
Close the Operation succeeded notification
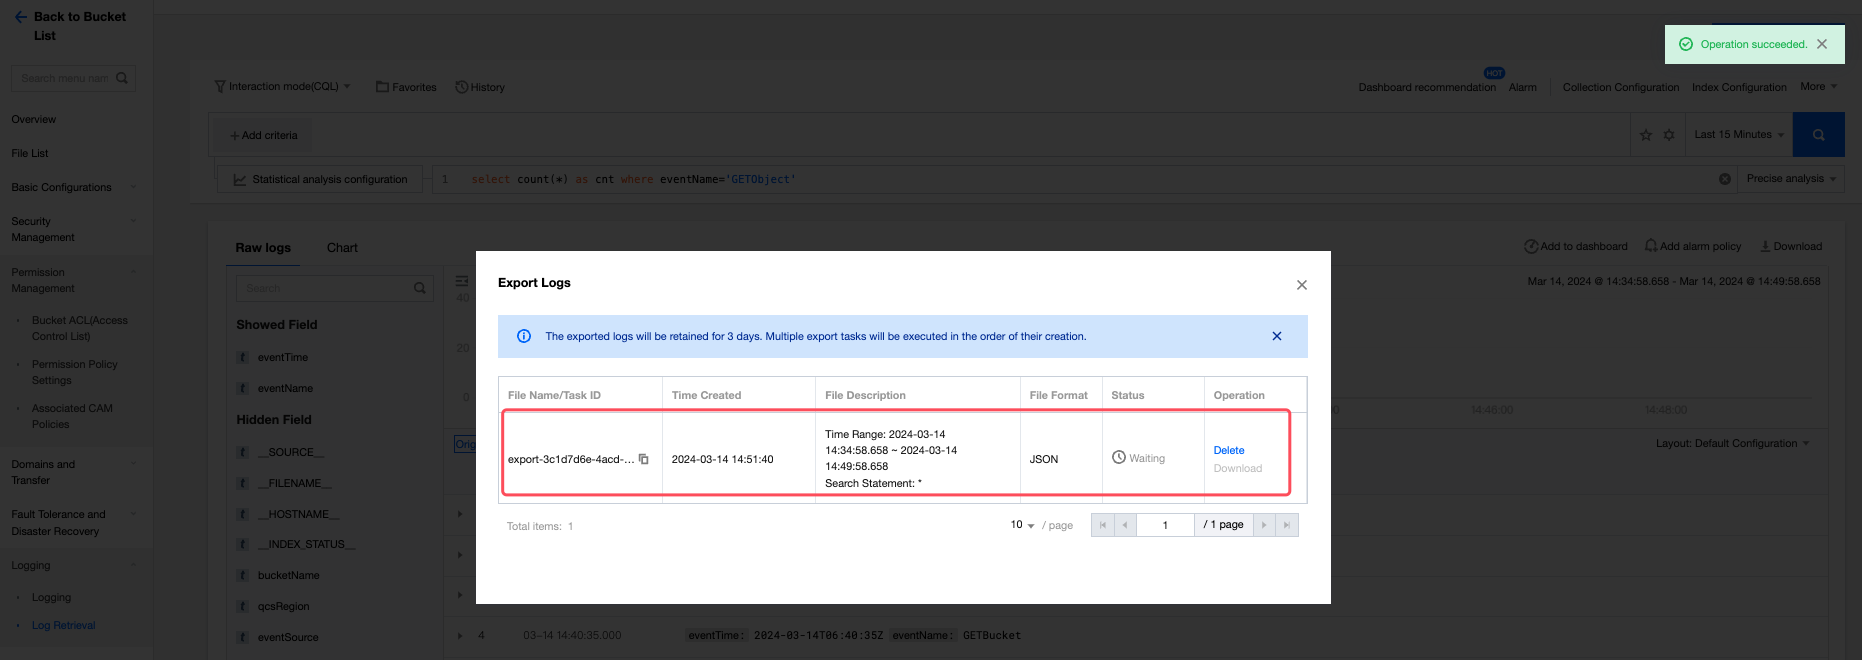point(1822,44)
